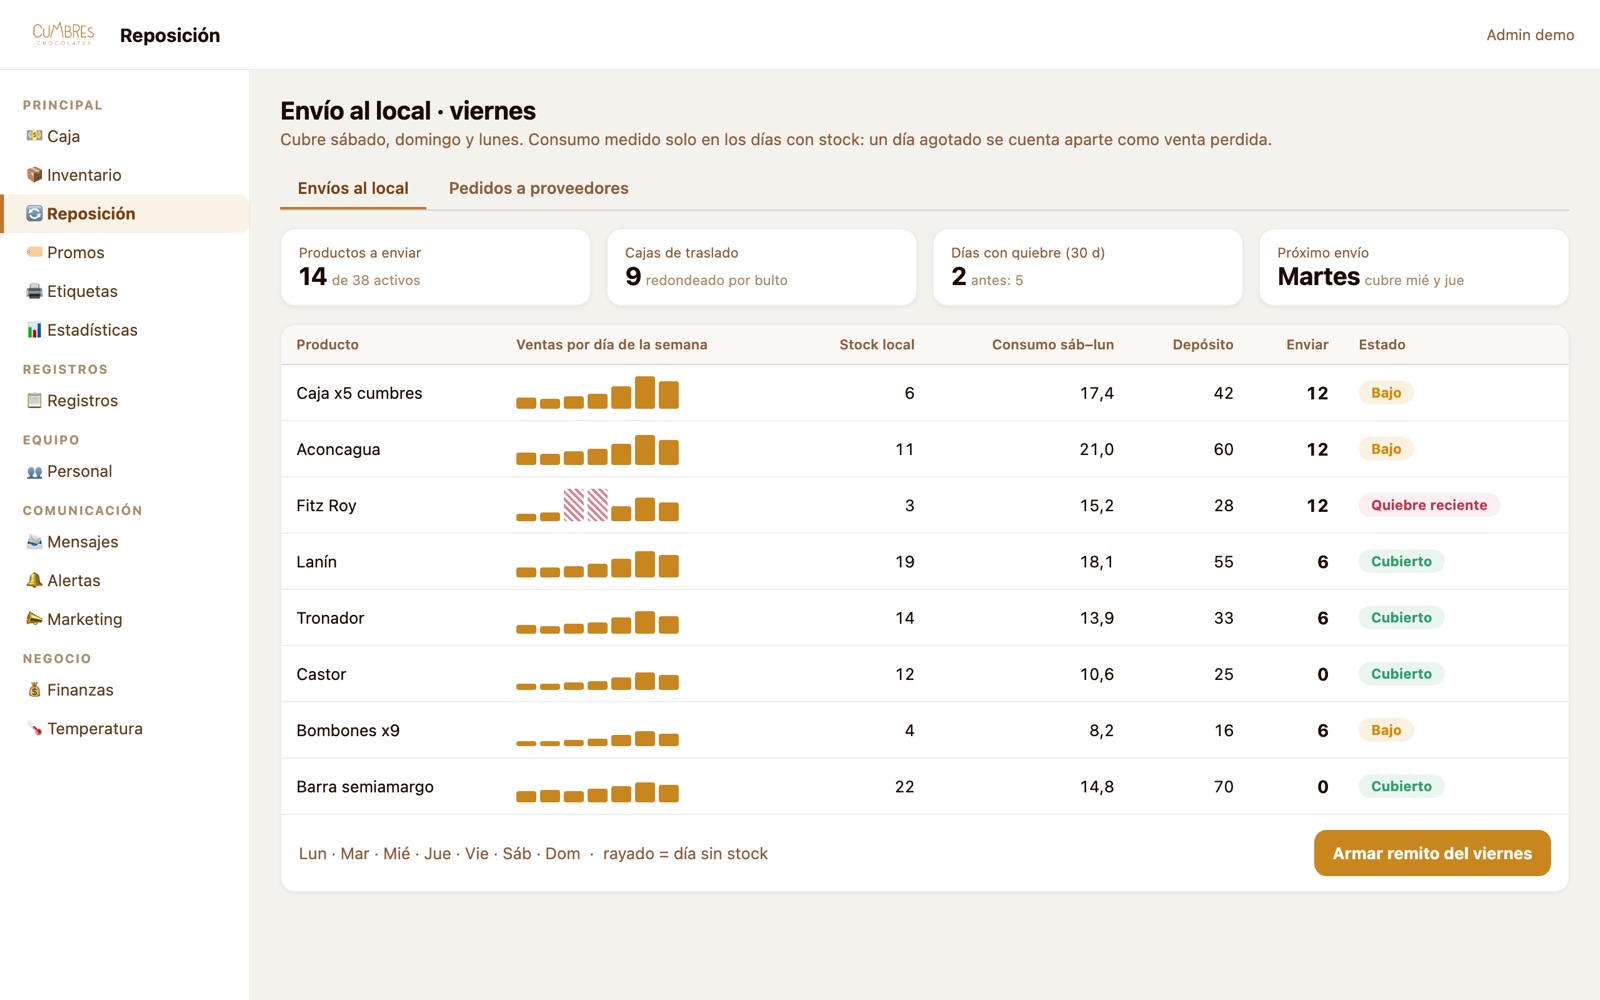Viewport: 1600px width, 1000px height.
Task: Click the Bajo badge for Aconcagua
Action: point(1386,449)
